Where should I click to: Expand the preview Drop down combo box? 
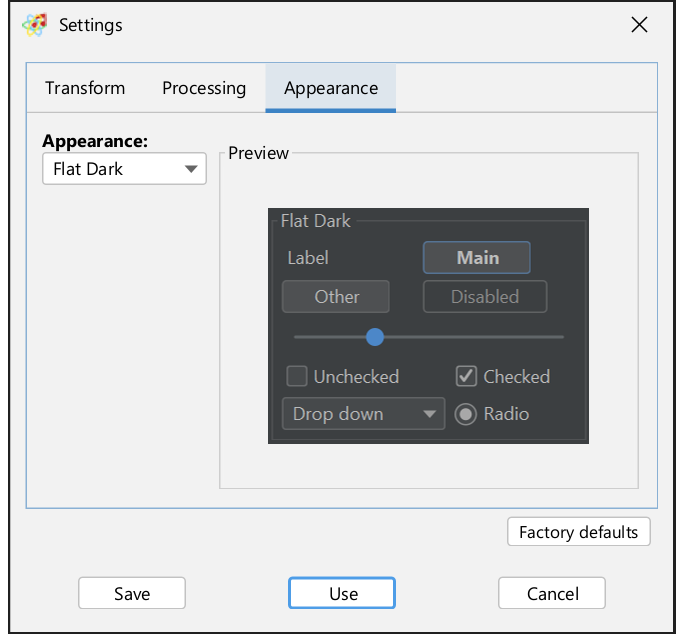pos(363,414)
